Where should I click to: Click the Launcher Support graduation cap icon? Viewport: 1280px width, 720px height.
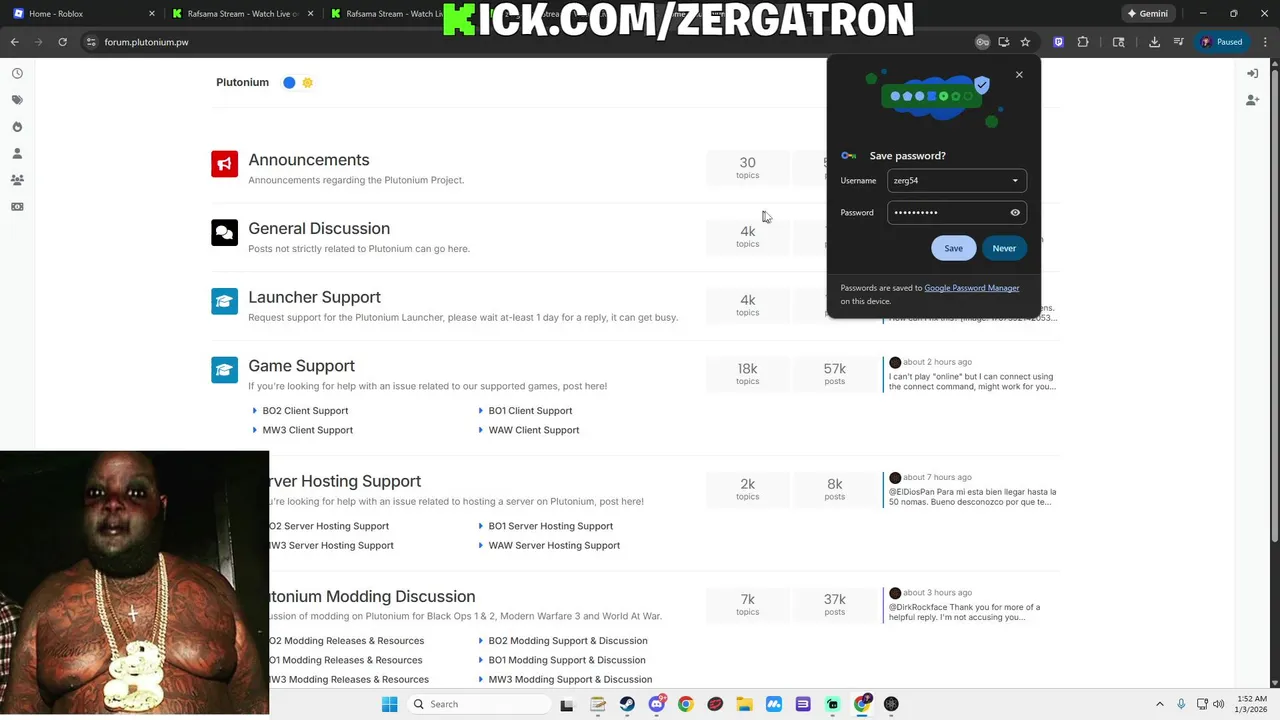click(x=224, y=301)
